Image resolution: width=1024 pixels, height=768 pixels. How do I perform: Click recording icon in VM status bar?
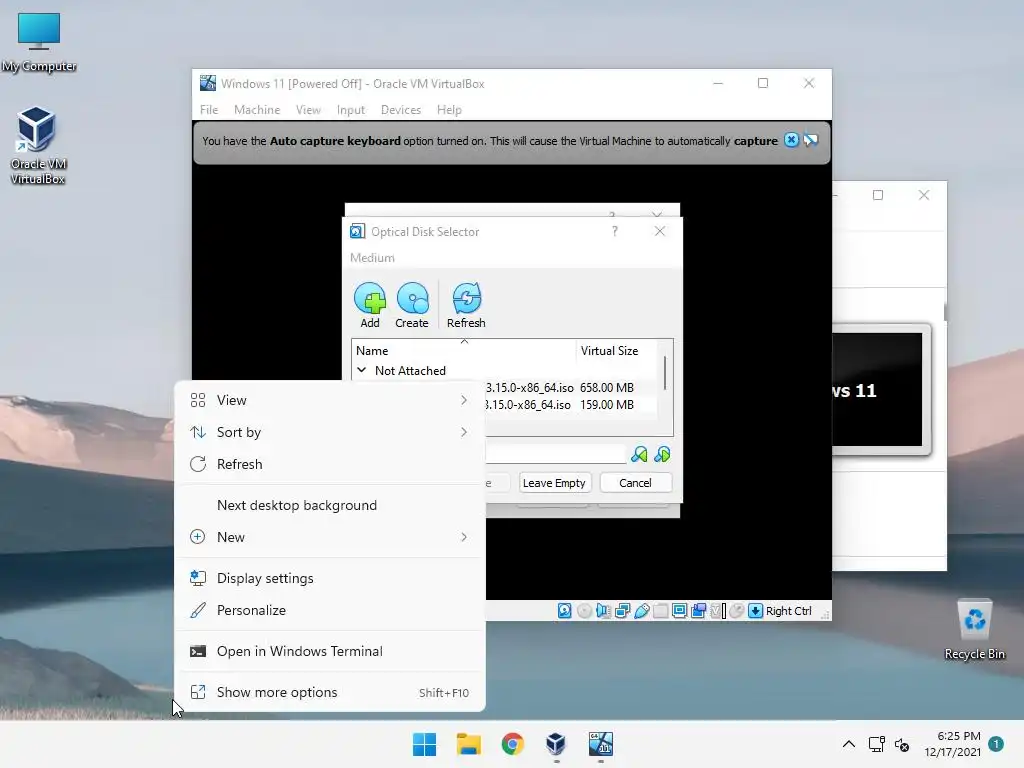coord(699,611)
